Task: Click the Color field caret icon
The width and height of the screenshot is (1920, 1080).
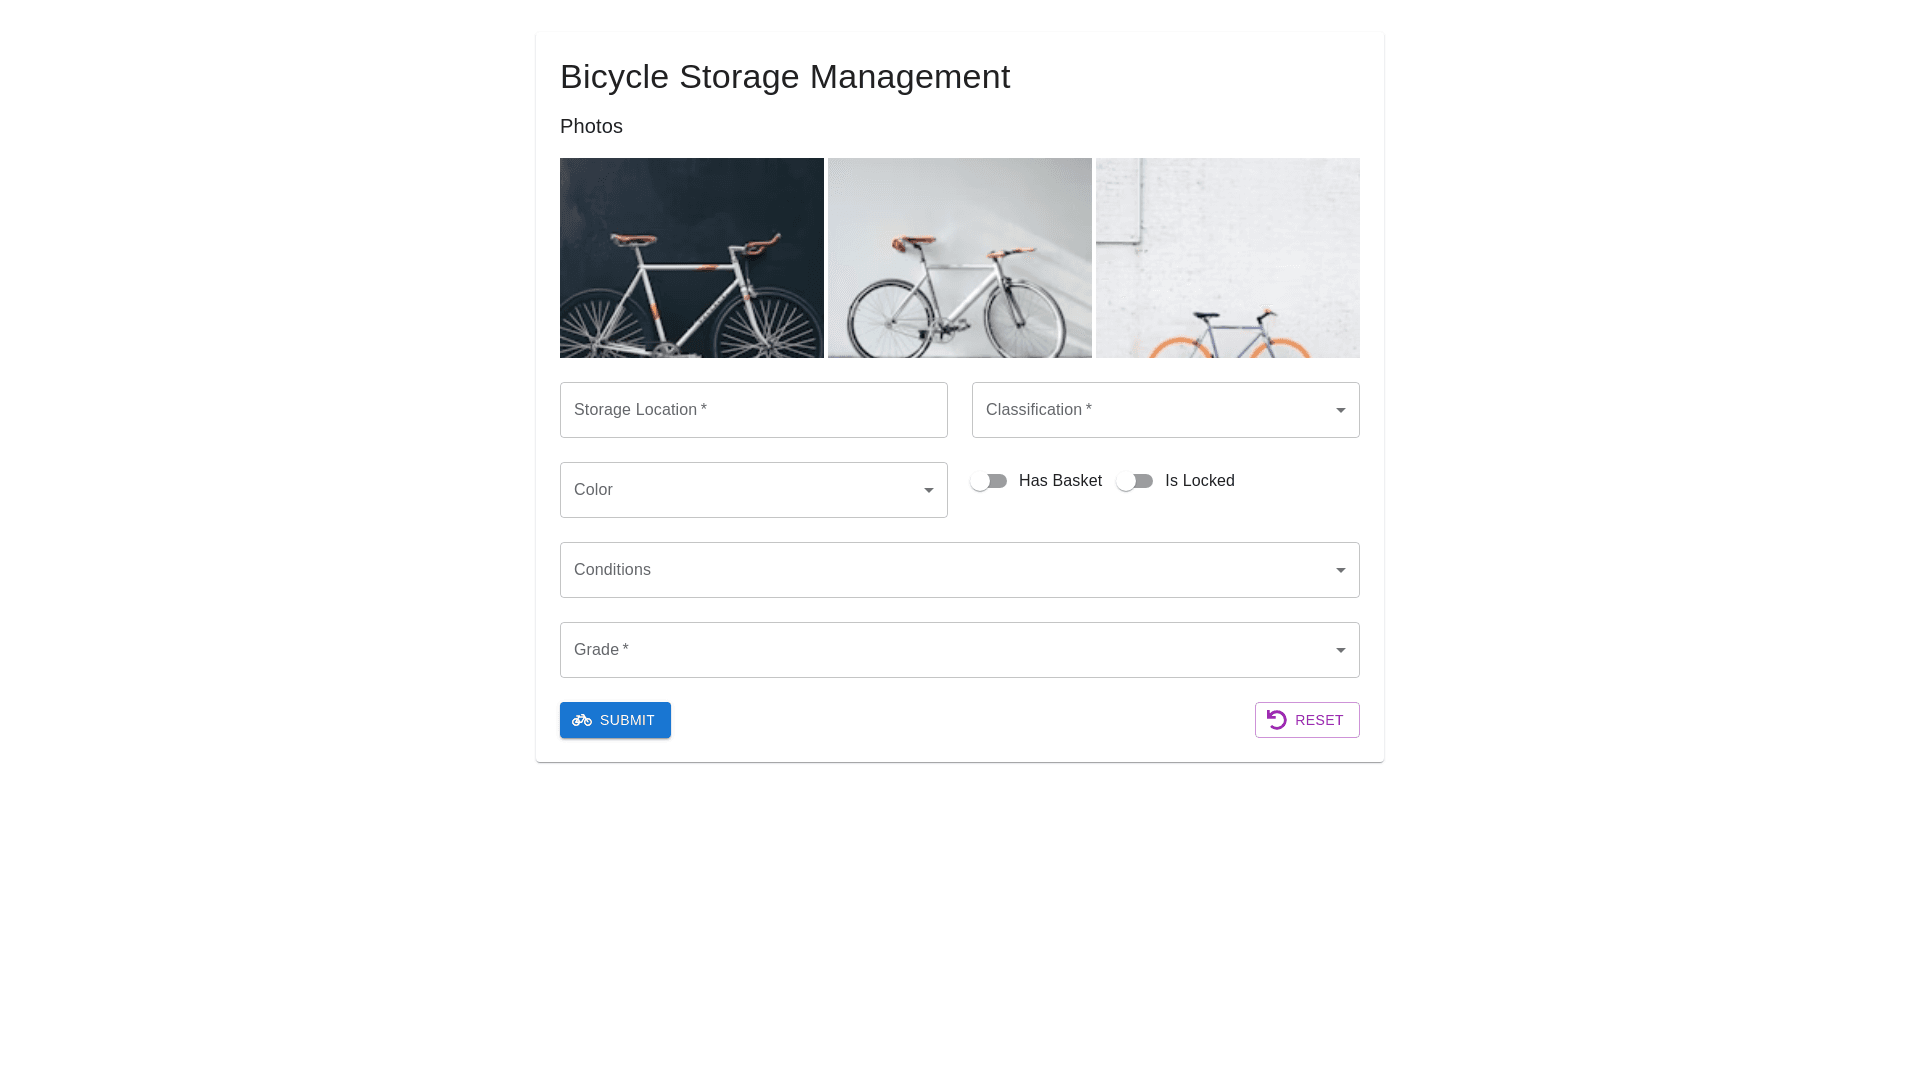Action: click(x=928, y=490)
